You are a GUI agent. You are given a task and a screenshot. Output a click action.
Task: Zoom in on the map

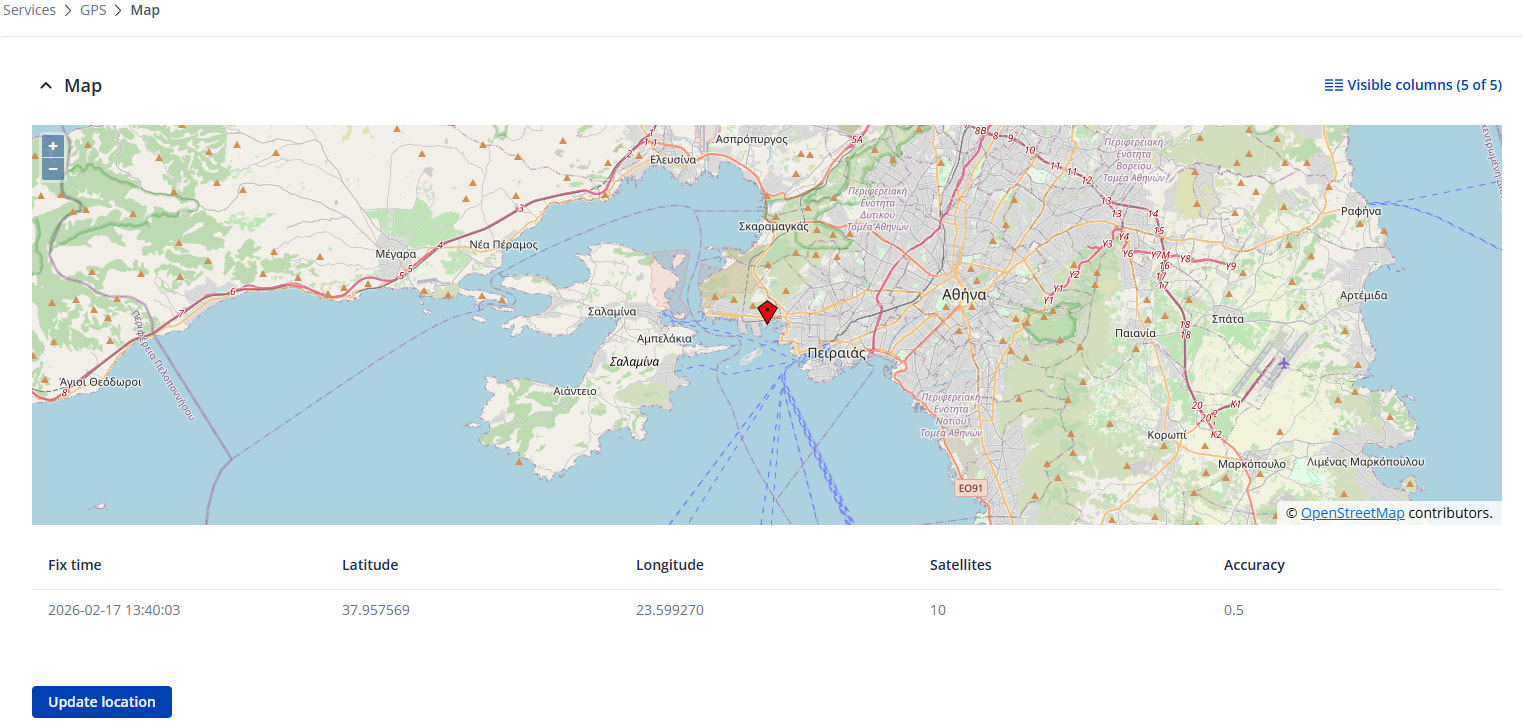click(53, 146)
